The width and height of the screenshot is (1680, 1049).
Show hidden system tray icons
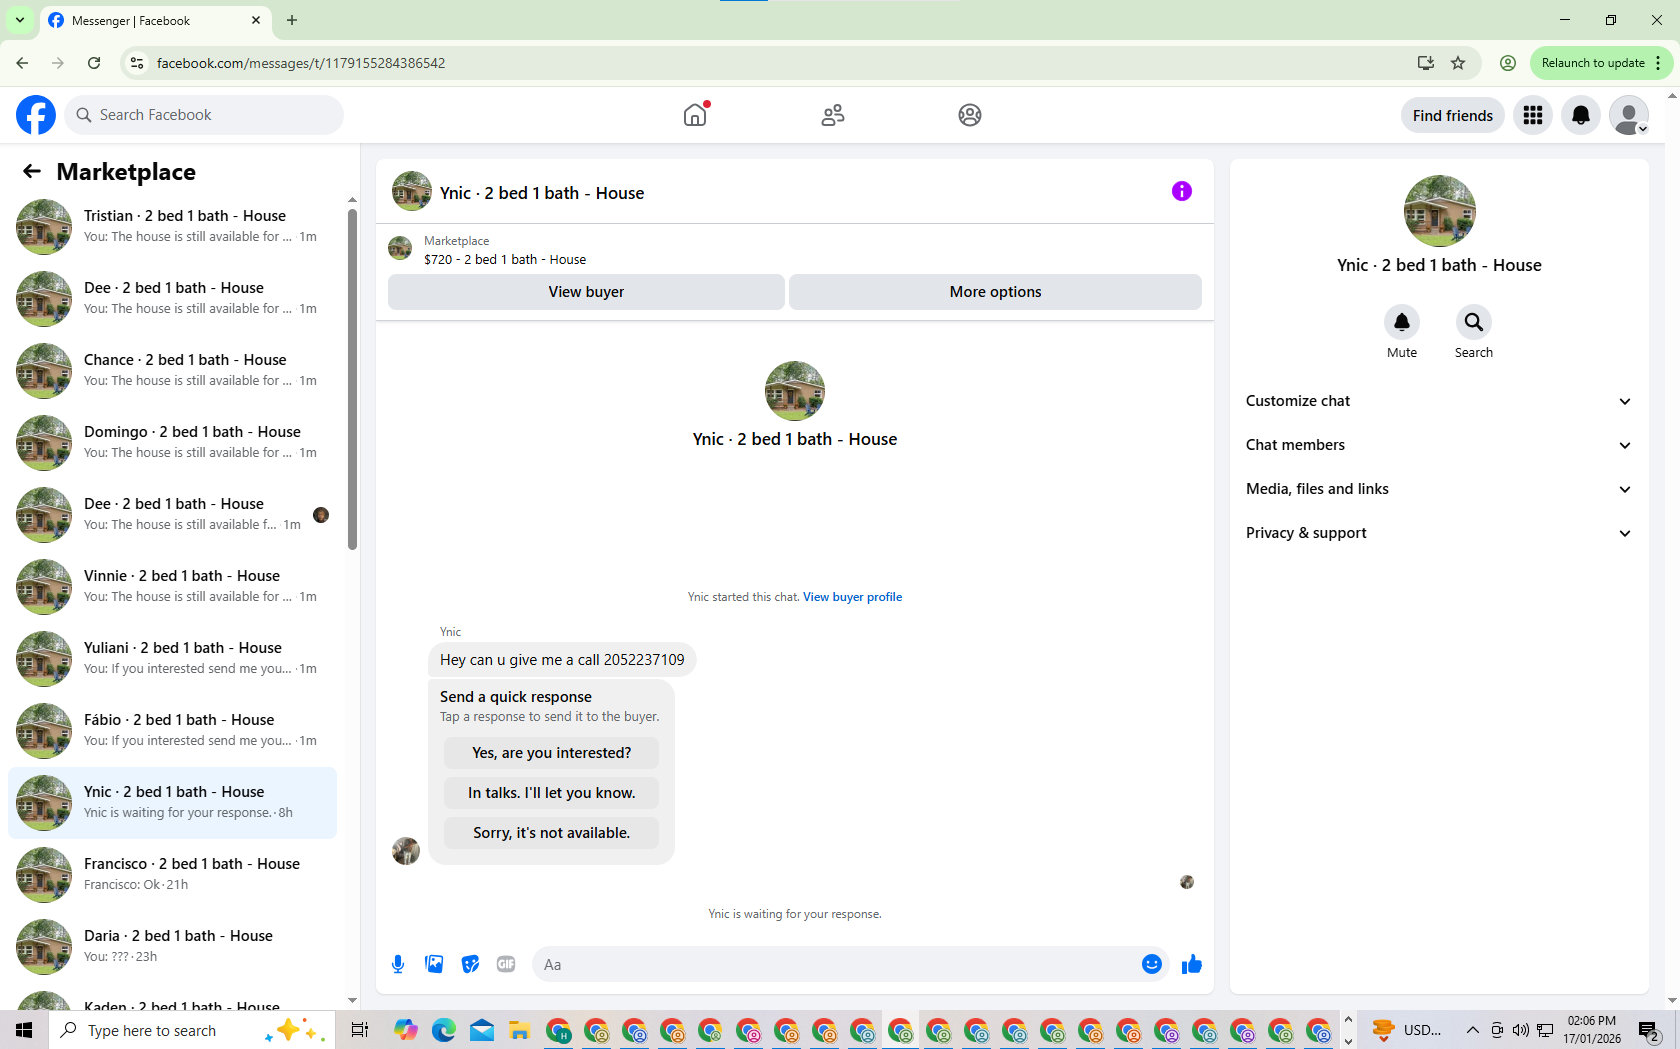click(1472, 1030)
